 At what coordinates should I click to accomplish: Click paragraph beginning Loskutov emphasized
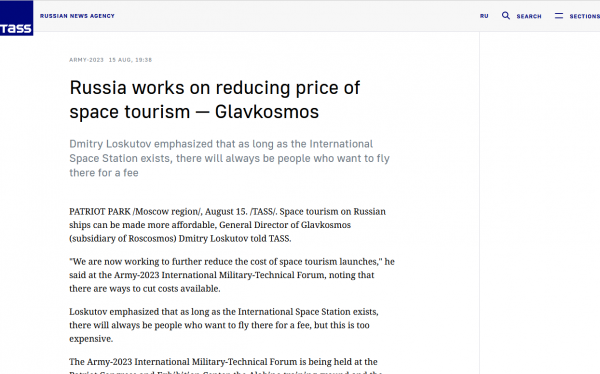tap(223, 325)
